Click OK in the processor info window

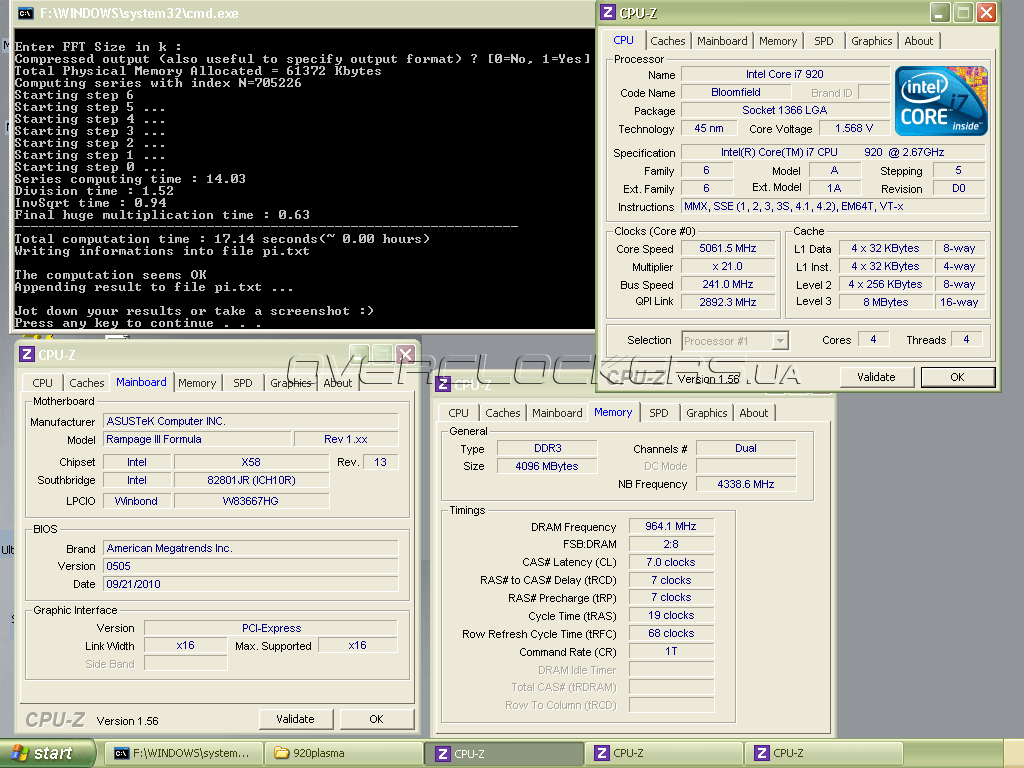coord(957,377)
